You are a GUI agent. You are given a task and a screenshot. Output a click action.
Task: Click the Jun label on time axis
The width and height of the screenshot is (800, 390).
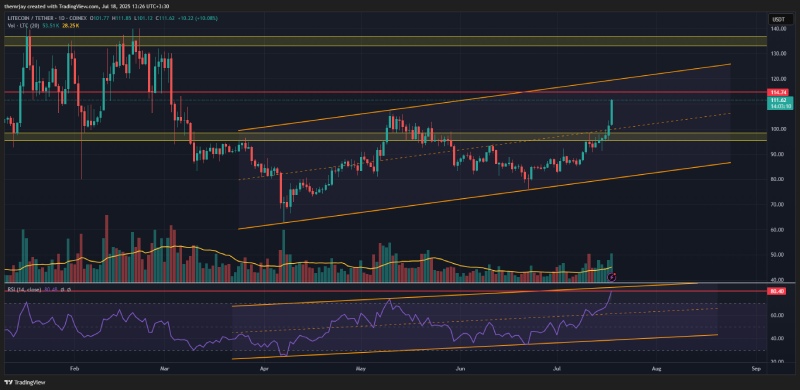pos(461,368)
